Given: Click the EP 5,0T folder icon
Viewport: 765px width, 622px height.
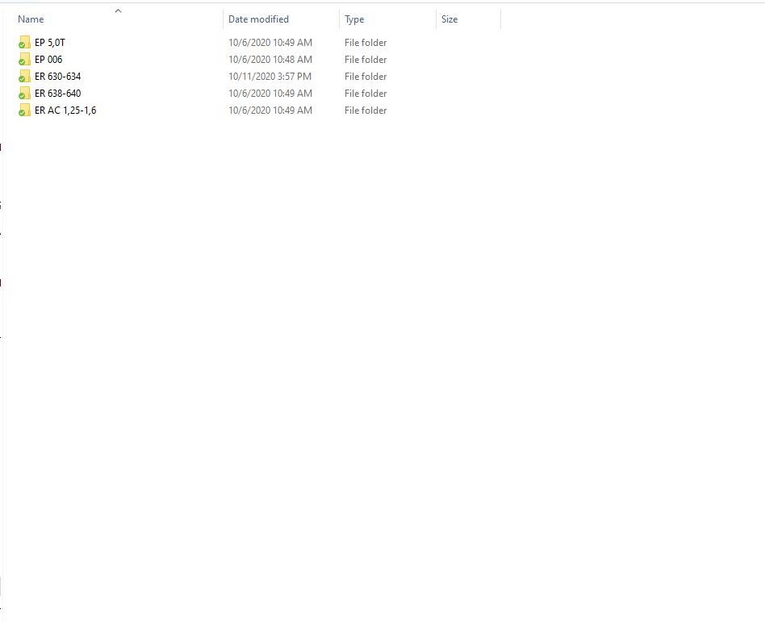Looking at the screenshot, I should click(x=24, y=43).
